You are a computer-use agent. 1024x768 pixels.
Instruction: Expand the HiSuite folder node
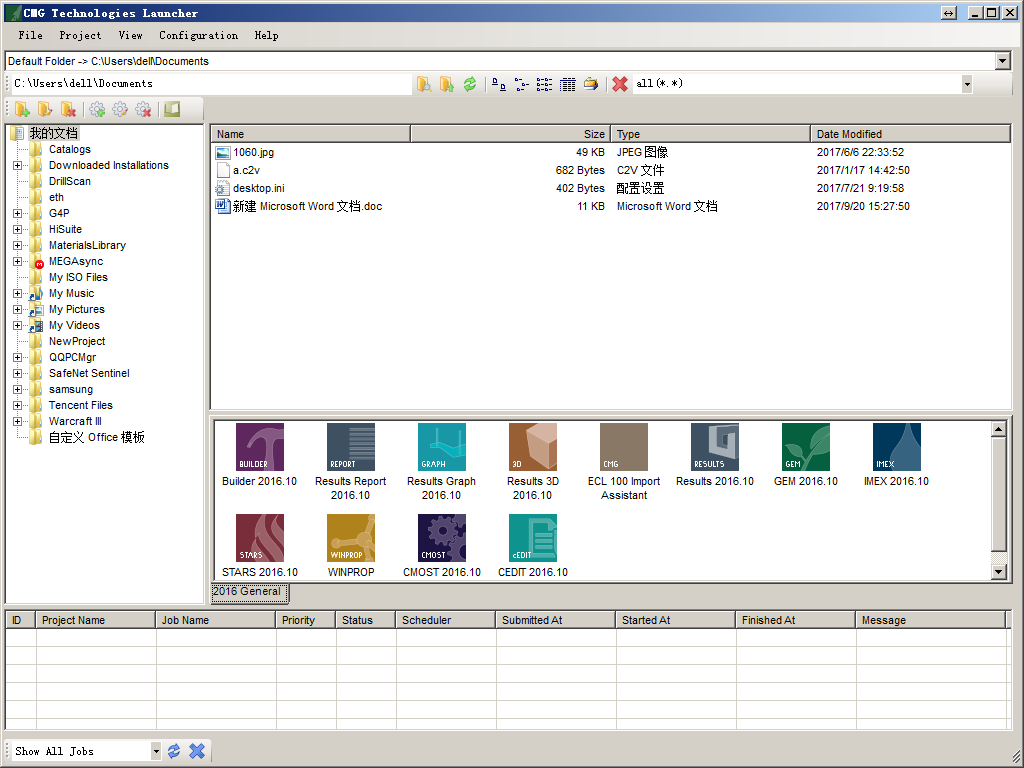(18, 229)
